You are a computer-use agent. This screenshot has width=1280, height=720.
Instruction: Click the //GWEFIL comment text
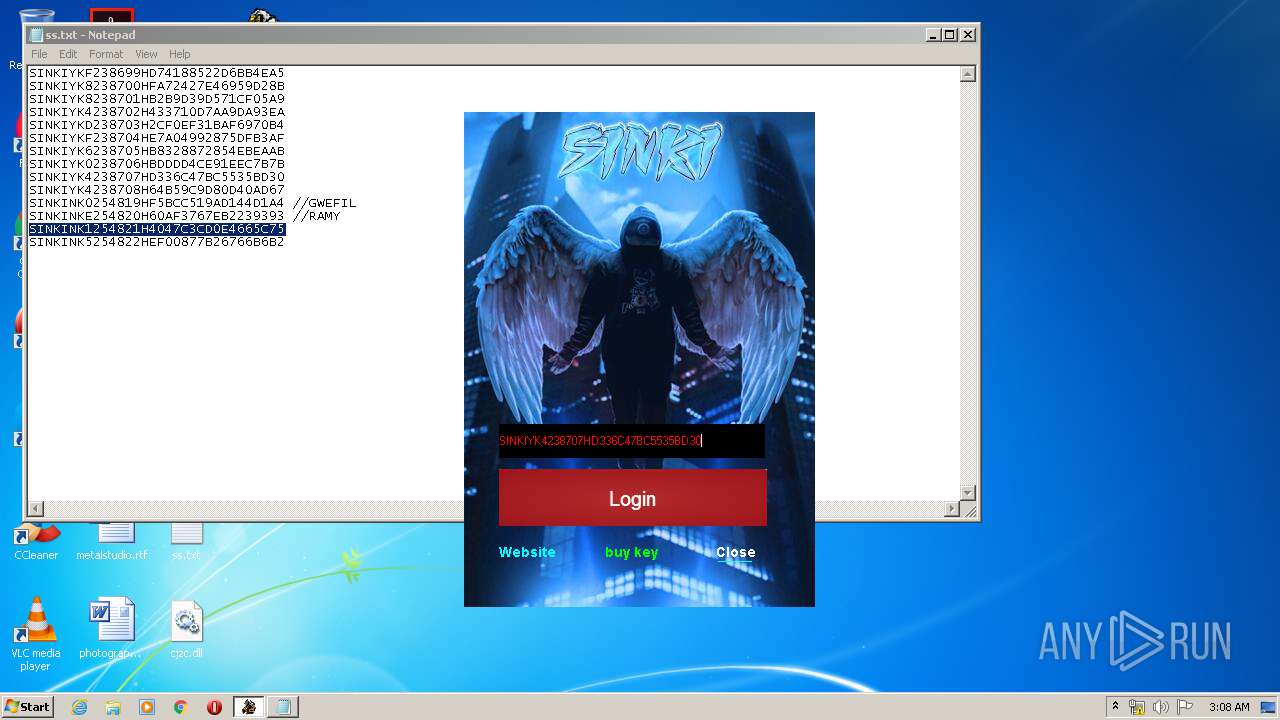[x=324, y=203]
